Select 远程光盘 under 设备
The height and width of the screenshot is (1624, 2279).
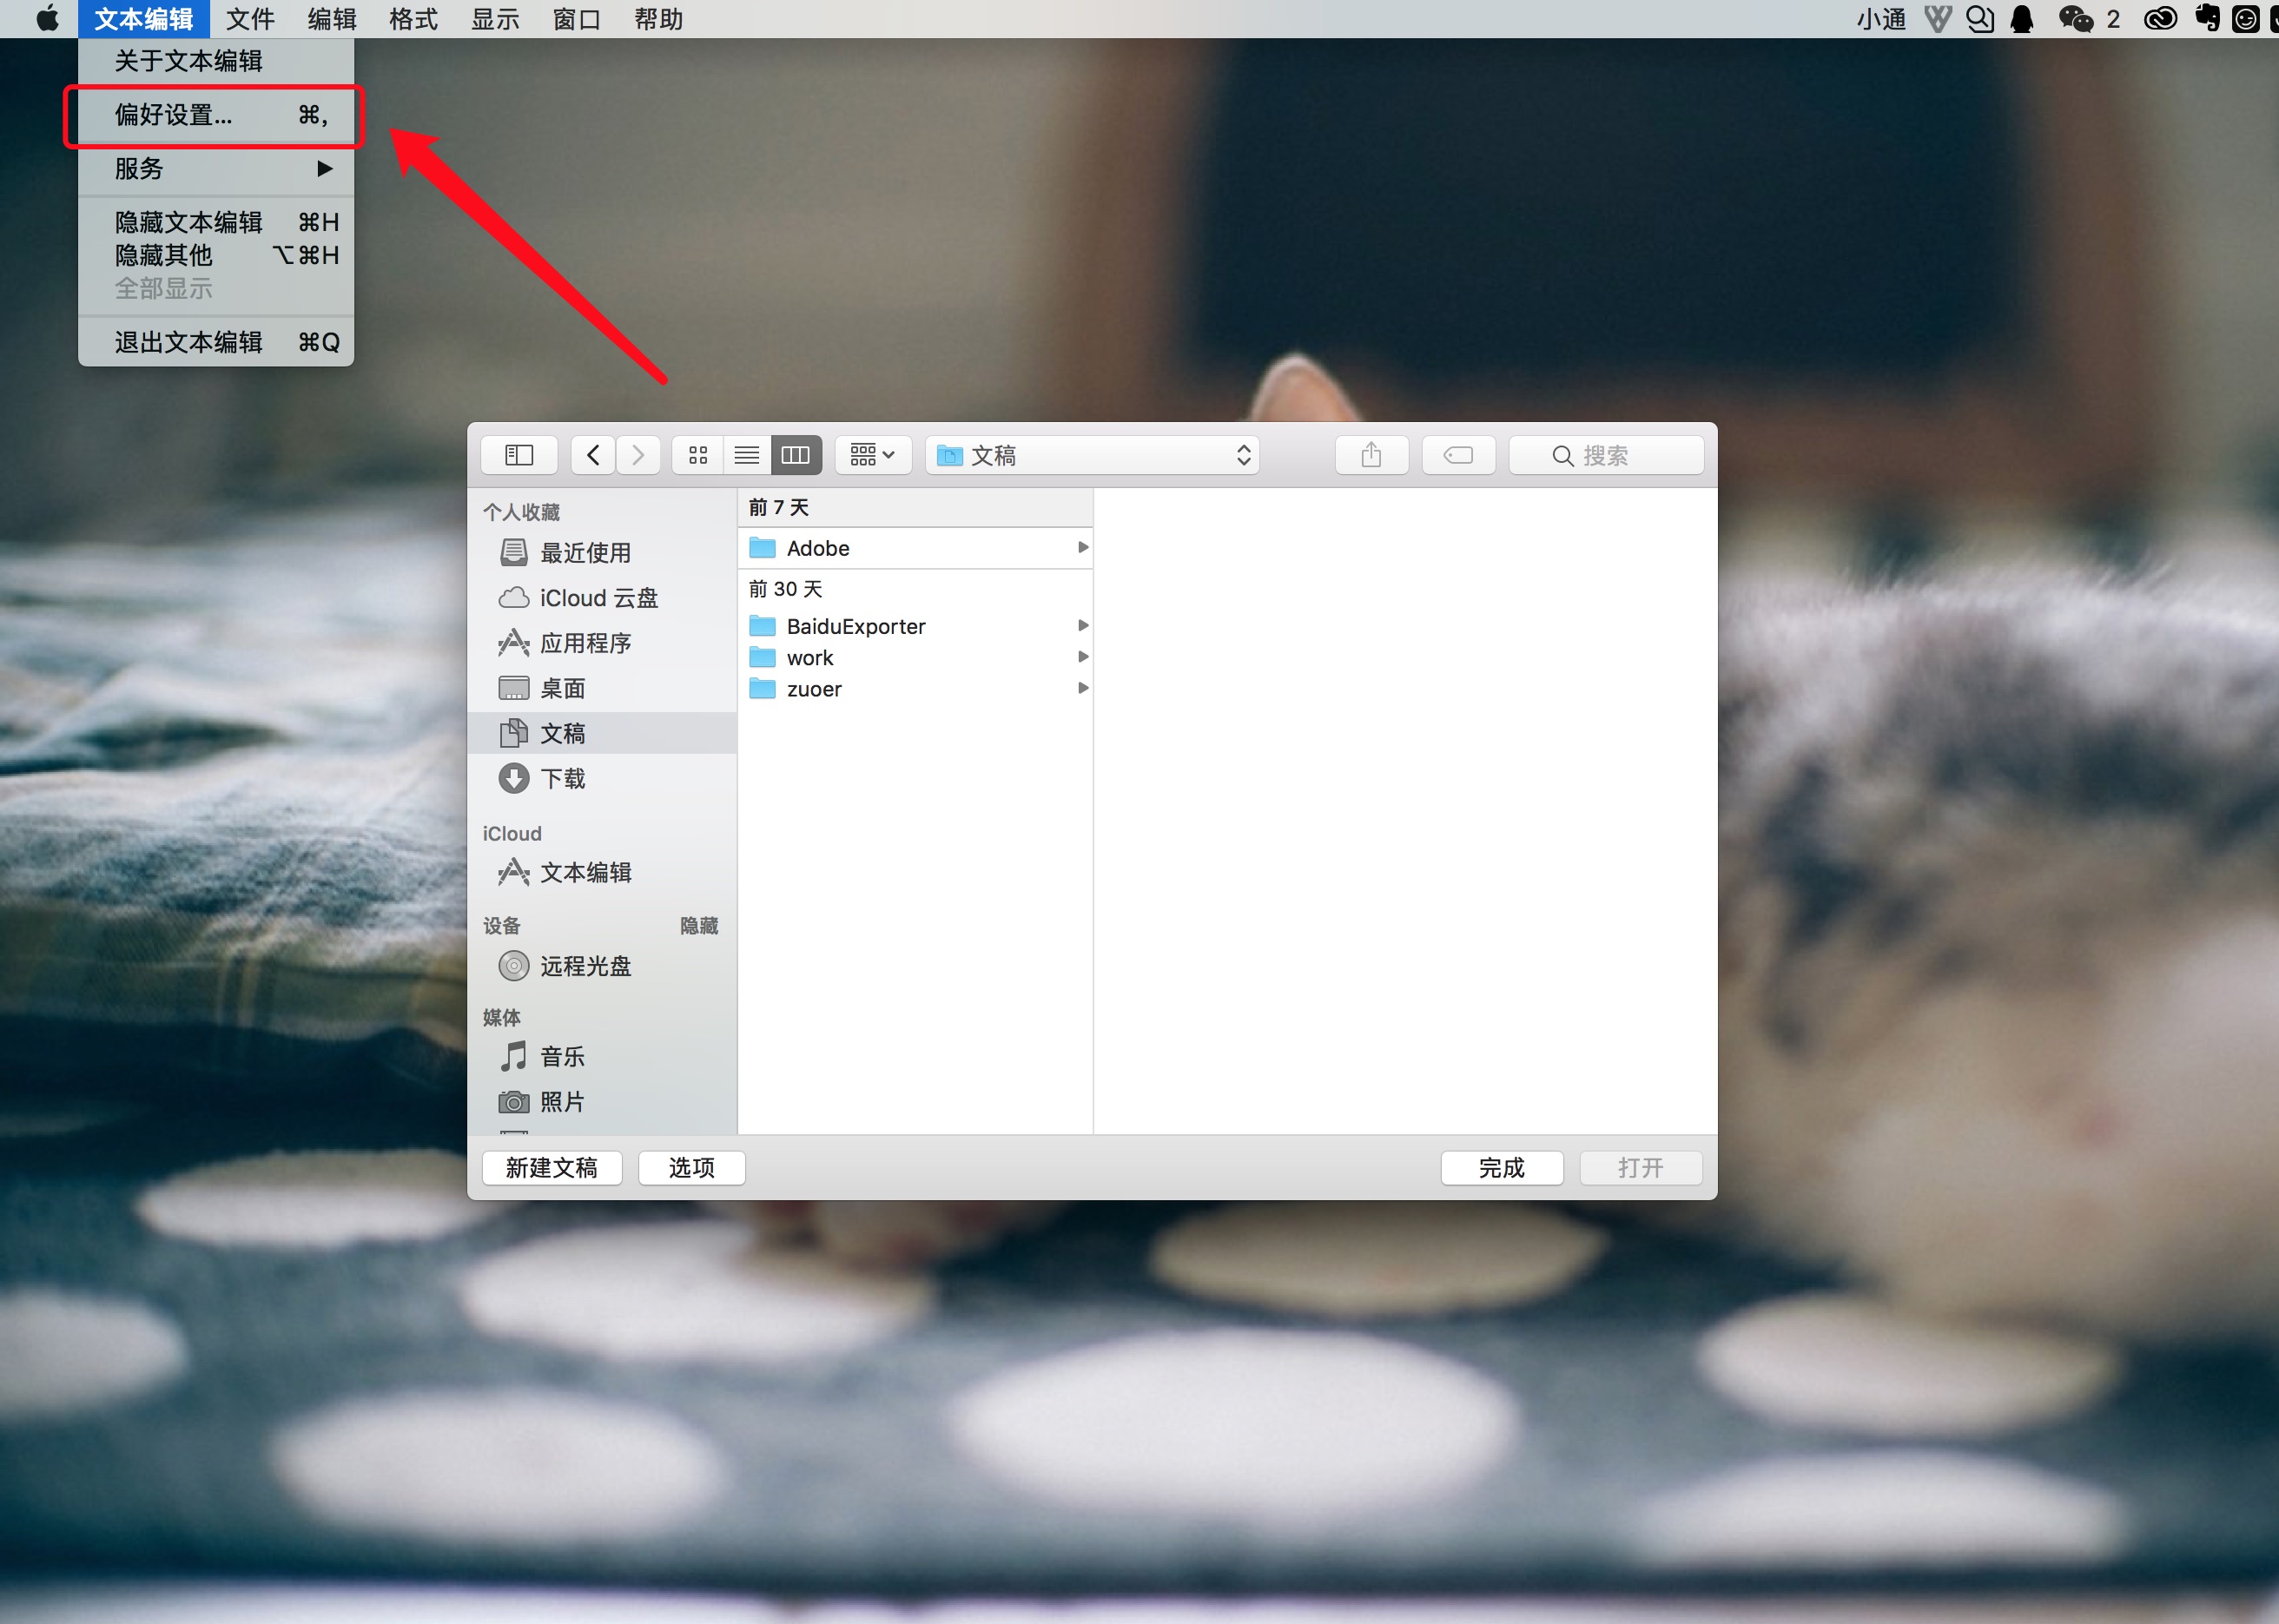[602, 966]
